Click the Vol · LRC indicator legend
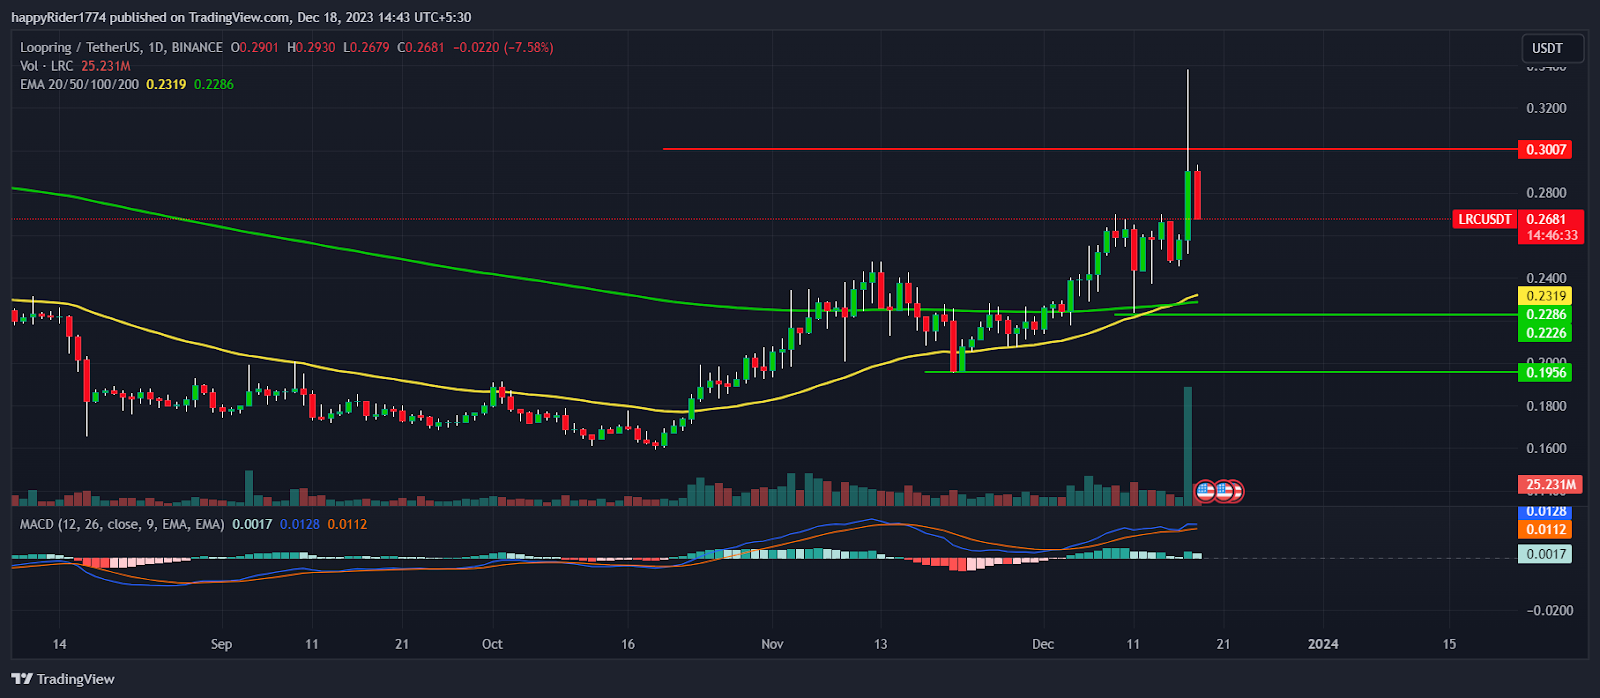1600x698 pixels. point(47,66)
